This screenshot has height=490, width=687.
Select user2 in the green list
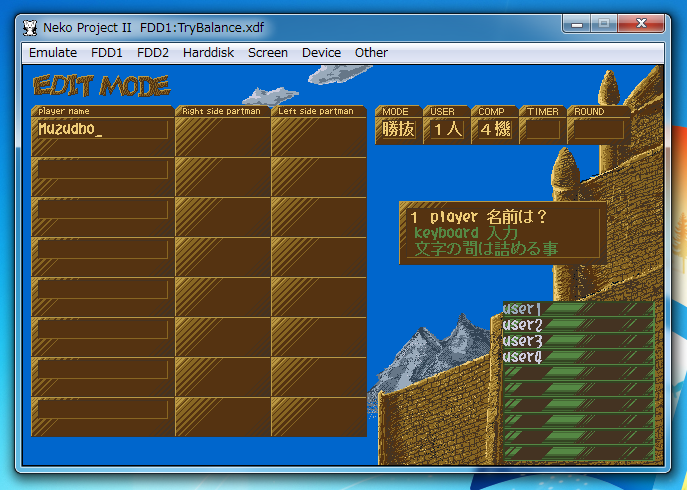pos(578,325)
